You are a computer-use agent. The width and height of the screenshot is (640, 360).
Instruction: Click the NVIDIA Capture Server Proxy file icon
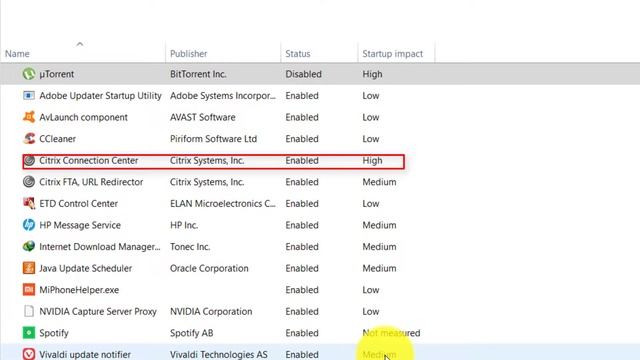pos(29,311)
